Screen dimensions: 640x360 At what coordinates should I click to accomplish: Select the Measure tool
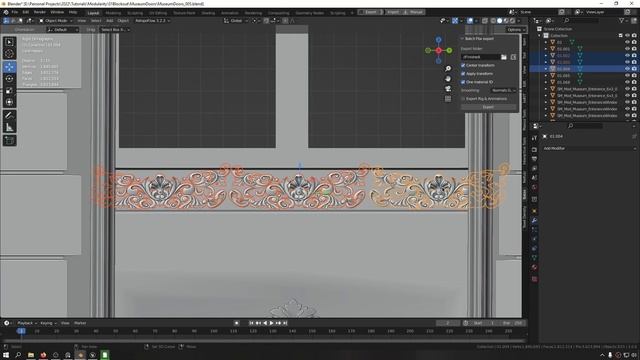(9, 127)
